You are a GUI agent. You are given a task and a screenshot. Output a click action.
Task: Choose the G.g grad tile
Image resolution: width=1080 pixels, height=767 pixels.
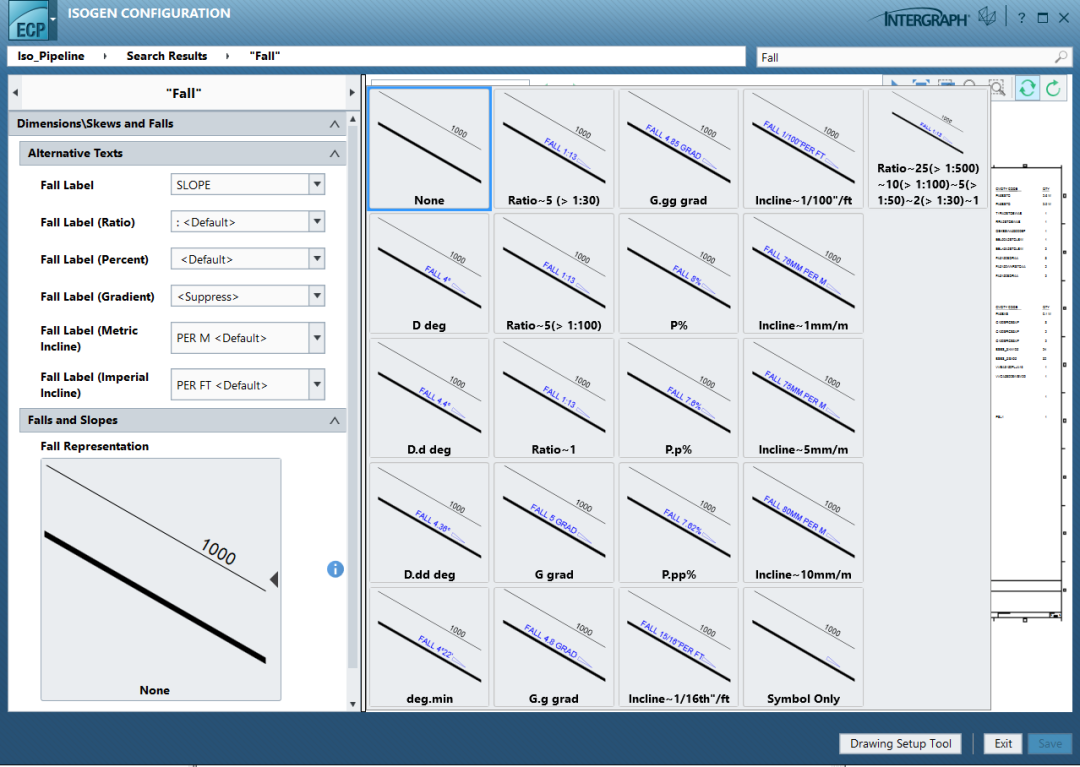tap(554, 647)
